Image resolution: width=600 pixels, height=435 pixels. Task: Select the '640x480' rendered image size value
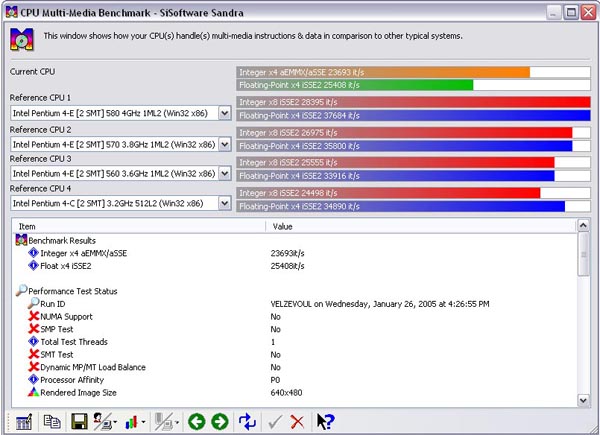(x=286, y=393)
